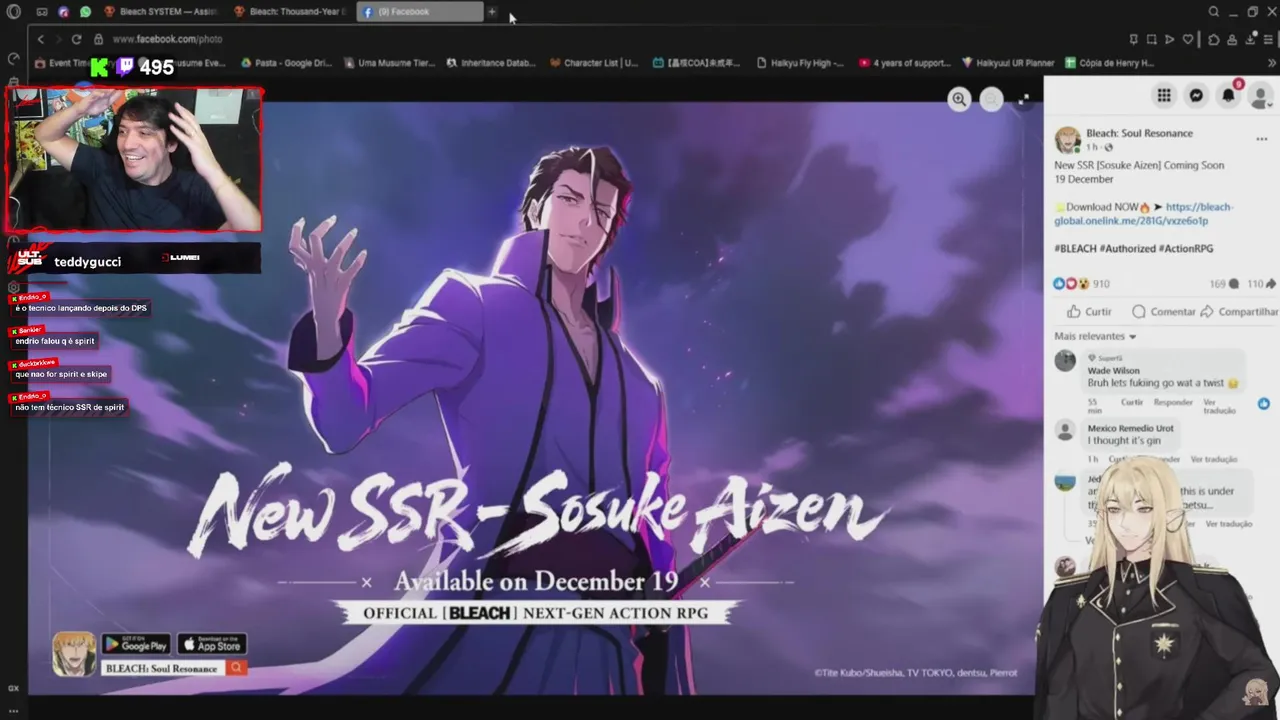
Task: Go back in browser history
Action: point(40,39)
